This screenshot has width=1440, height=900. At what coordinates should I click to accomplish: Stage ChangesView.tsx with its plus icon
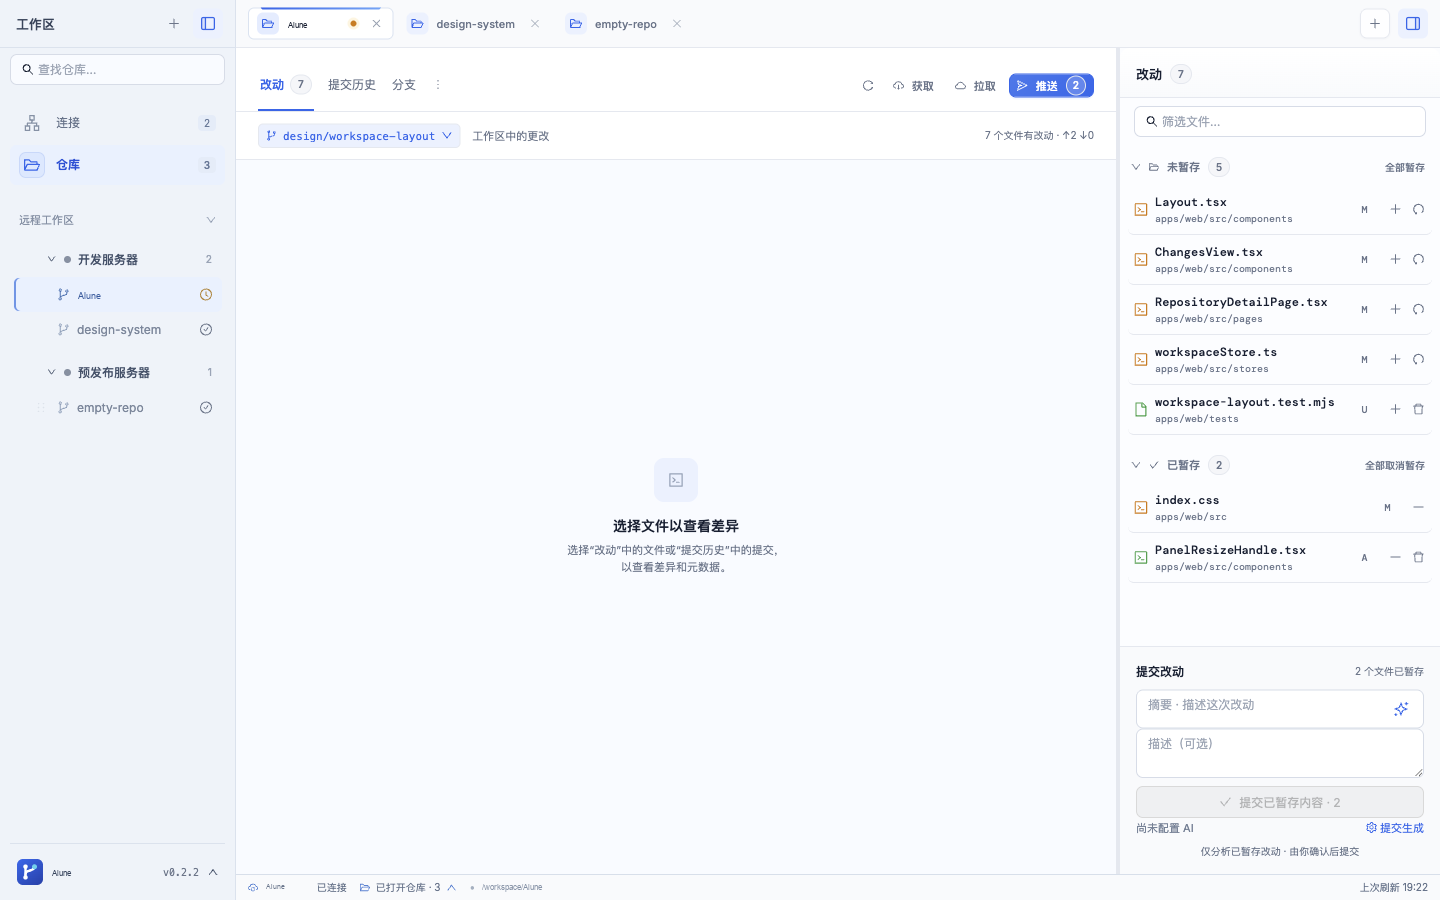point(1395,259)
